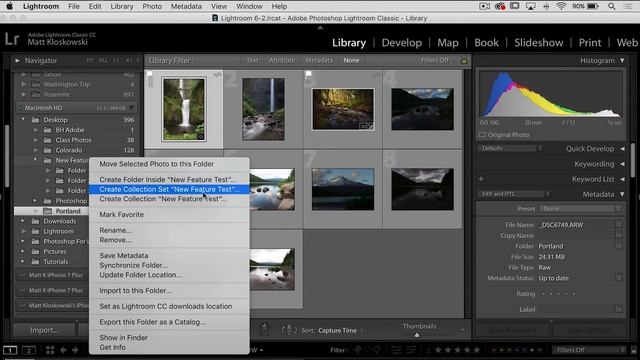Open the Photo menu in menu bar
640x360 pixels.
152,6
